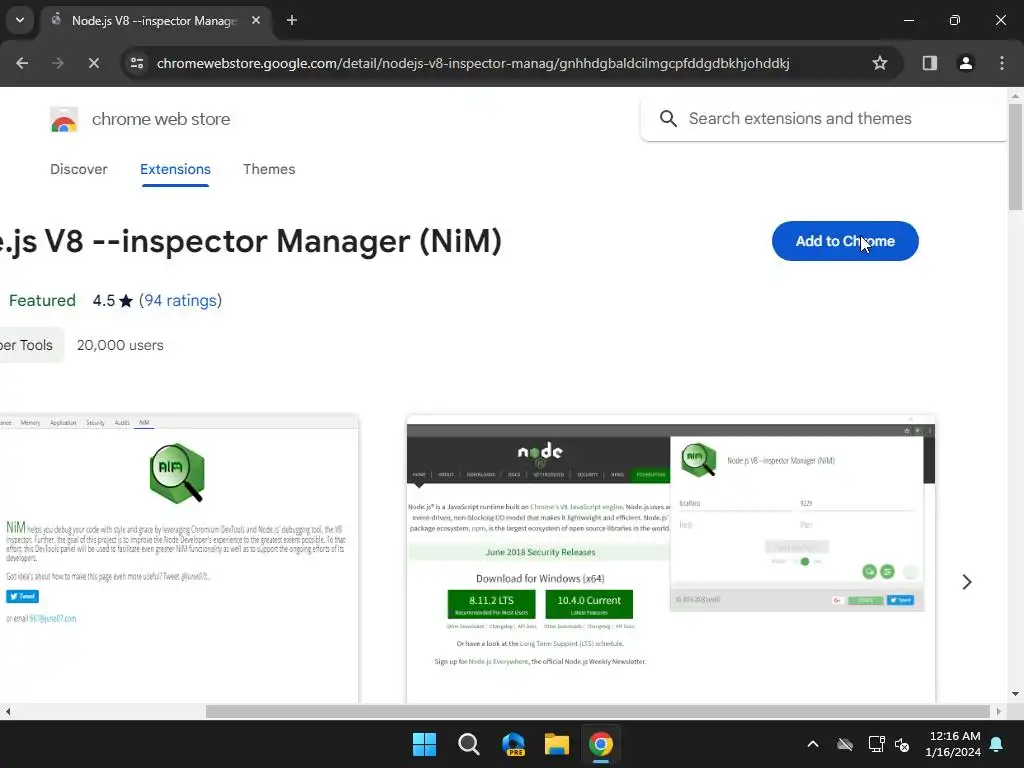Open the 94 ratings link
Image resolution: width=1024 pixels, height=768 pixels.
[x=180, y=300]
